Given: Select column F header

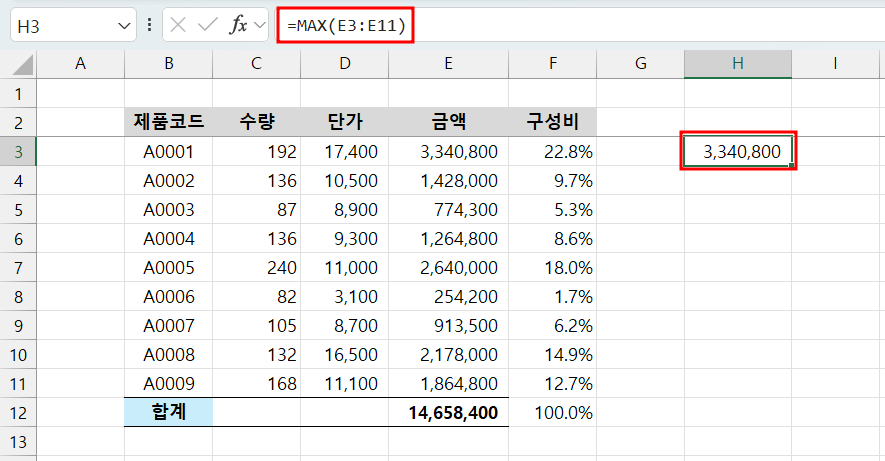Looking at the screenshot, I should 553,64.
